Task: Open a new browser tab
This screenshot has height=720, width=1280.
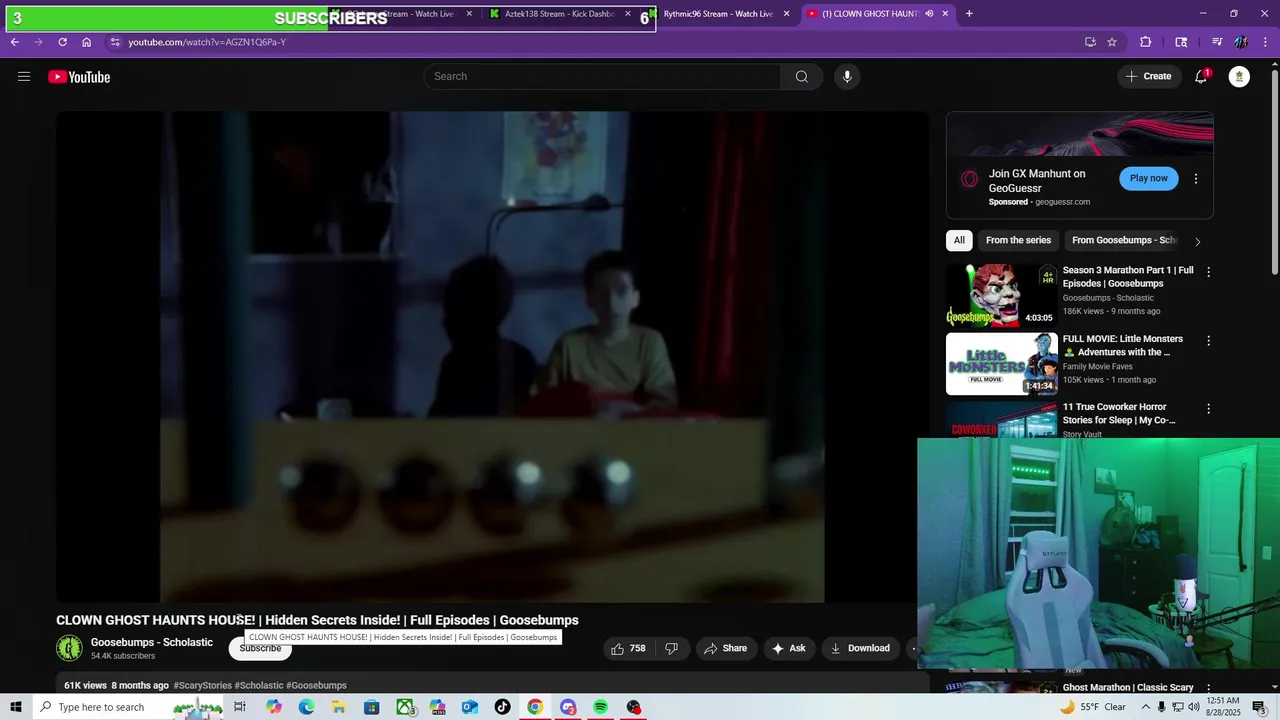Action: pyautogui.click(x=969, y=14)
